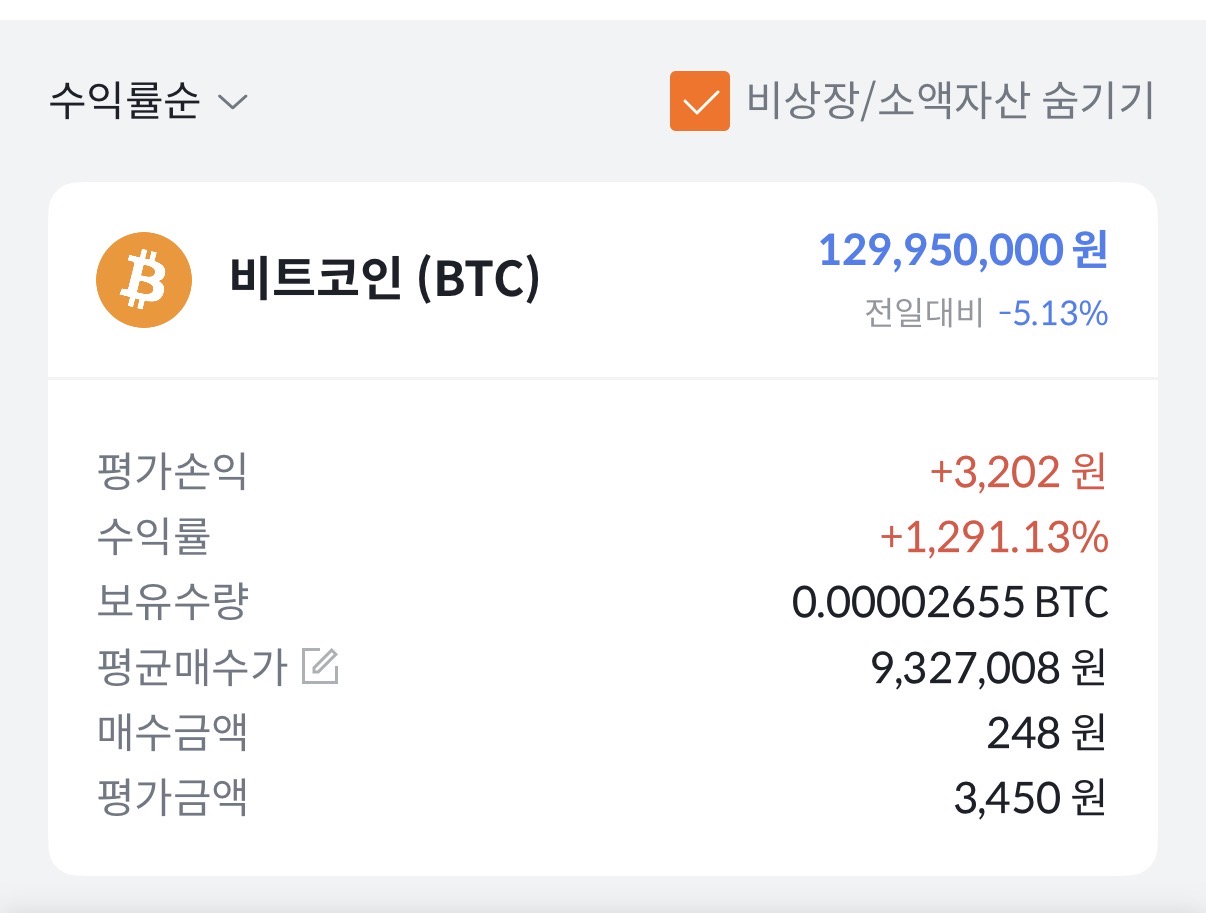
Task: Click the 0.00002655 BTC holding amount
Action: coord(950,602)
